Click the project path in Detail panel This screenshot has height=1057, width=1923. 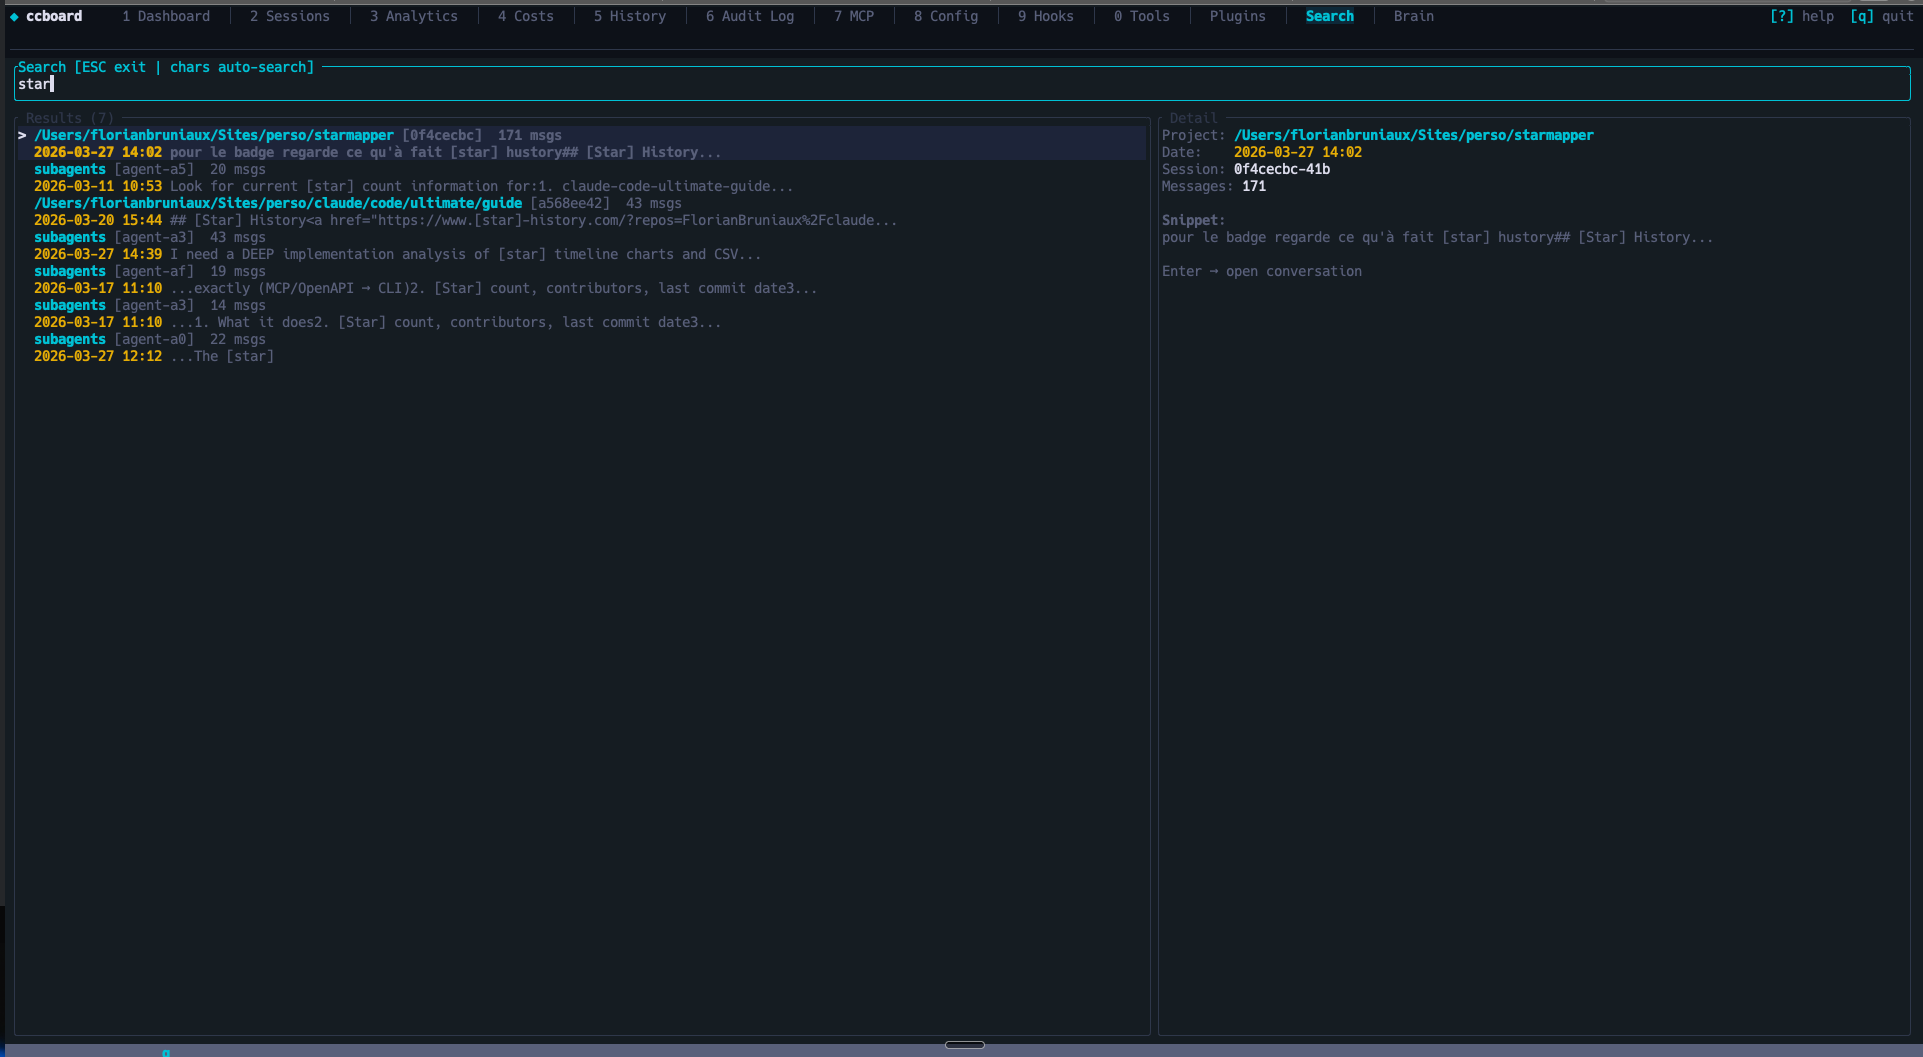[1414, 135]
